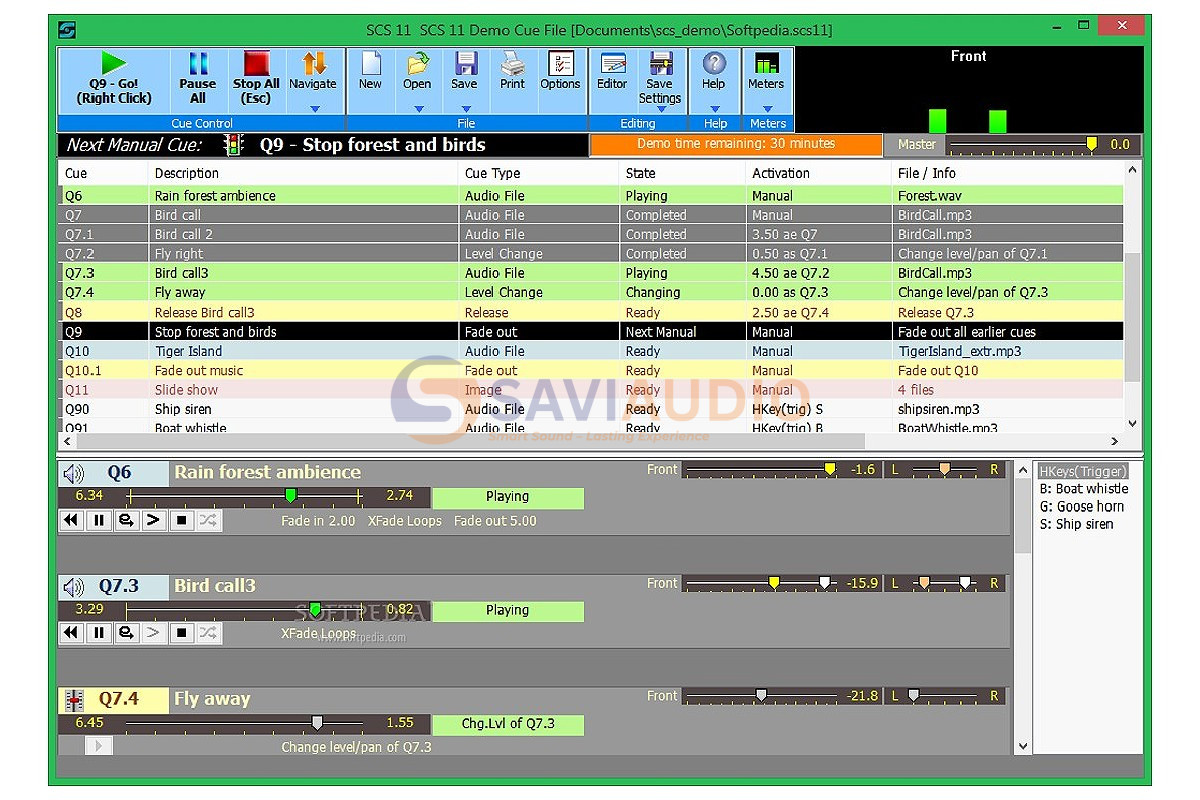This screenshot has height=800, width=1200.
Task: Trigger B: Boat whistle hotkey entry
Action: click(1084, 489)
